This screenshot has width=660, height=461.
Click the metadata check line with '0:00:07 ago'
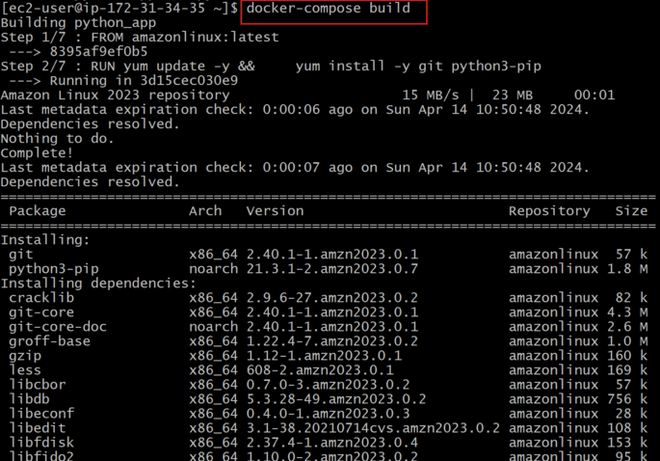tap(295, 168)
